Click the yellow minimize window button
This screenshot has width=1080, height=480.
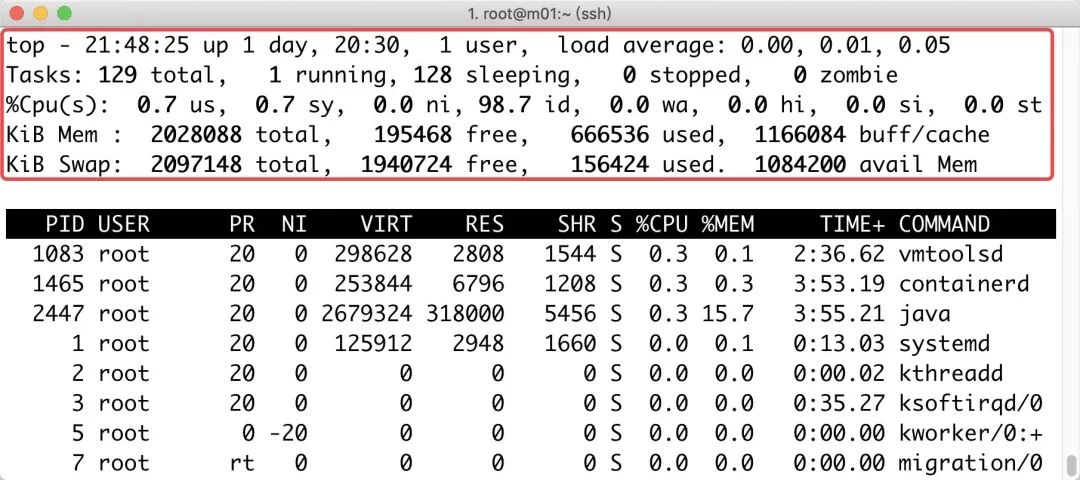[41, 14]
